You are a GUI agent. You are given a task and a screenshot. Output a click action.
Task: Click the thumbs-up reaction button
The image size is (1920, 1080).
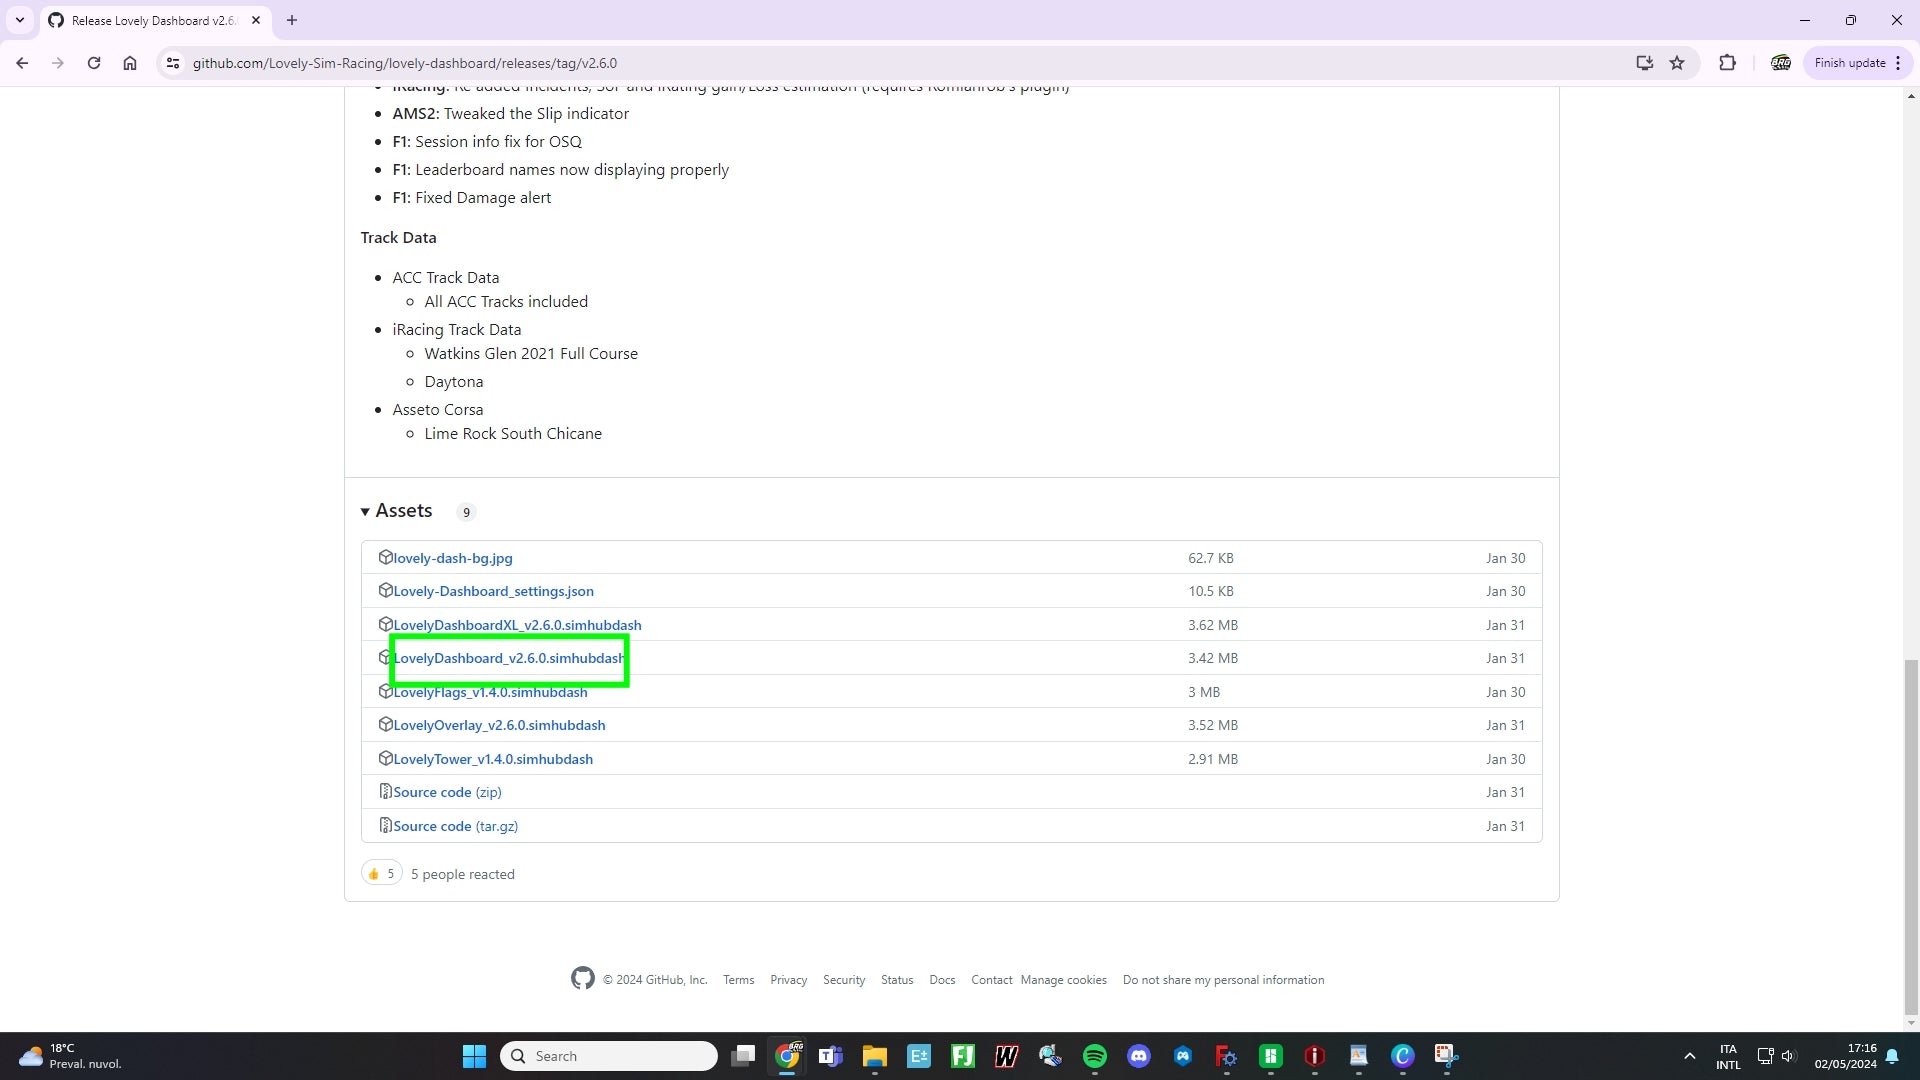coord(382,874)
